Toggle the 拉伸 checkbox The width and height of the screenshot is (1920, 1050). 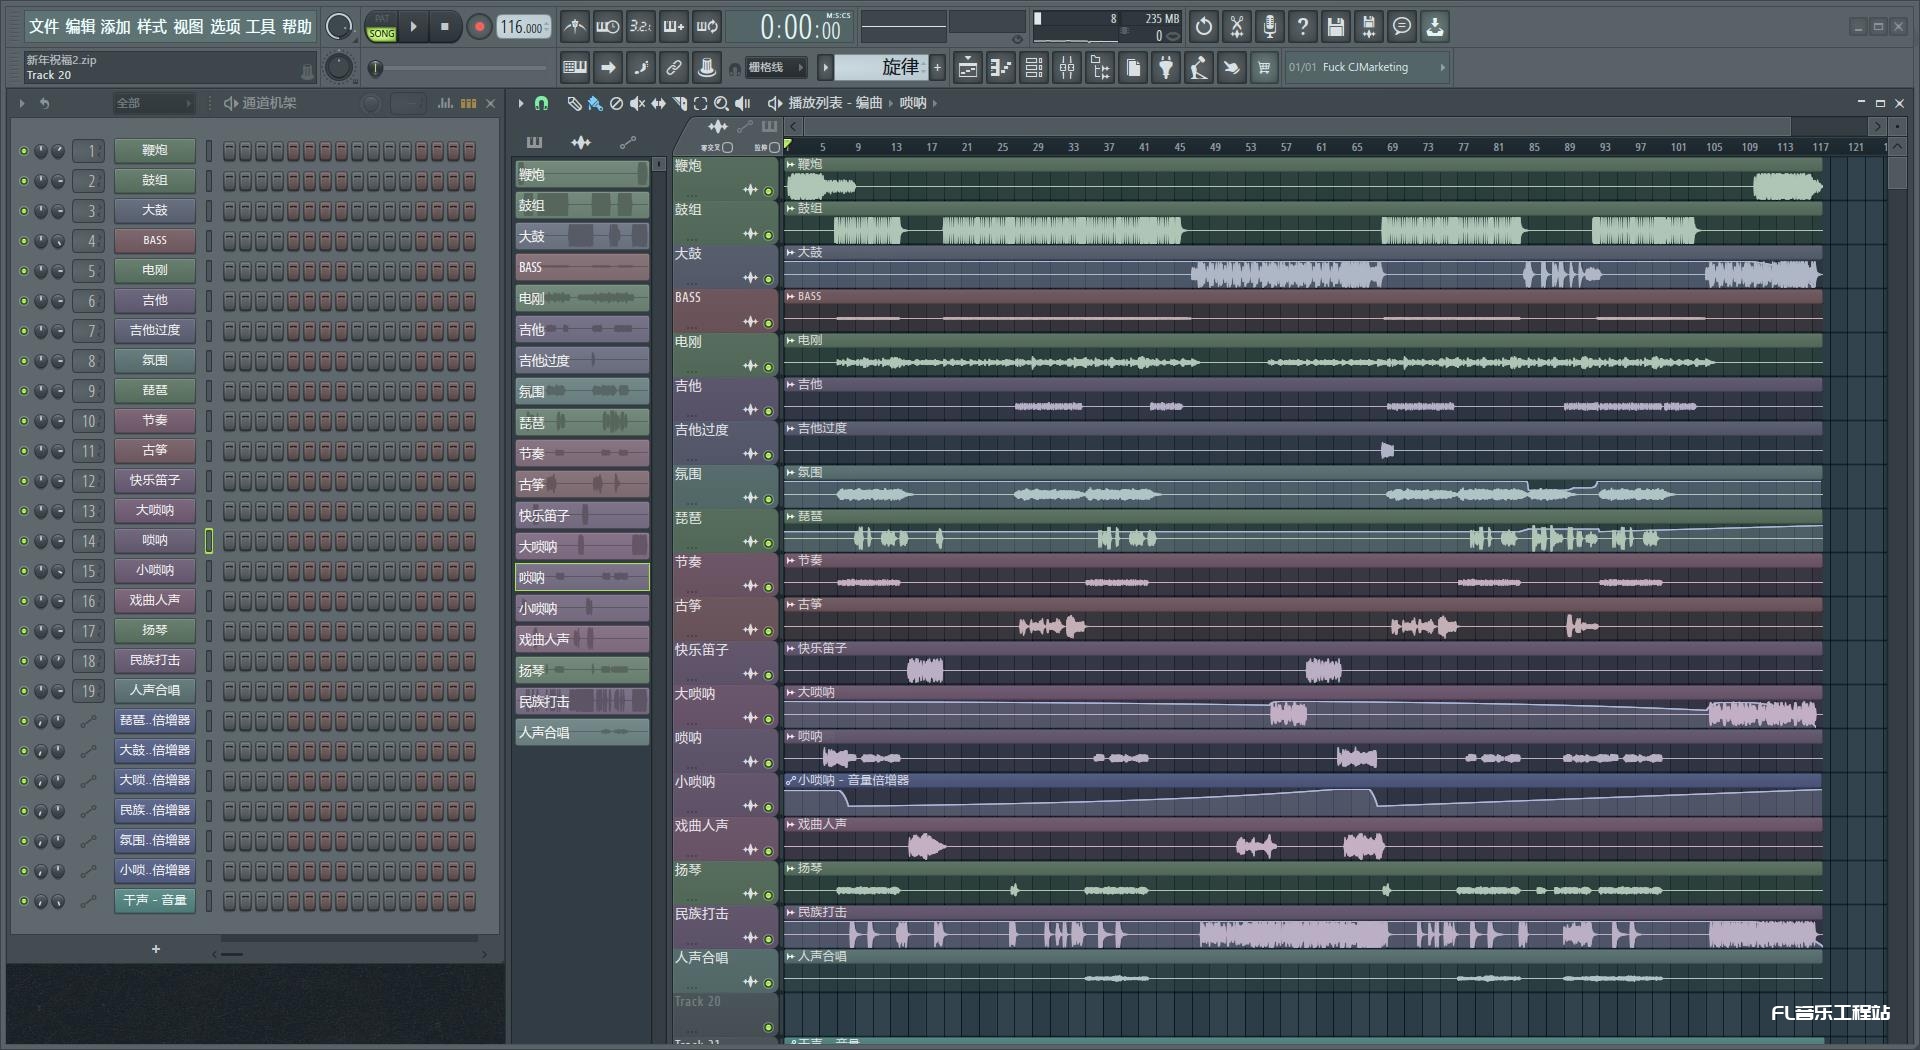(774, 147)
